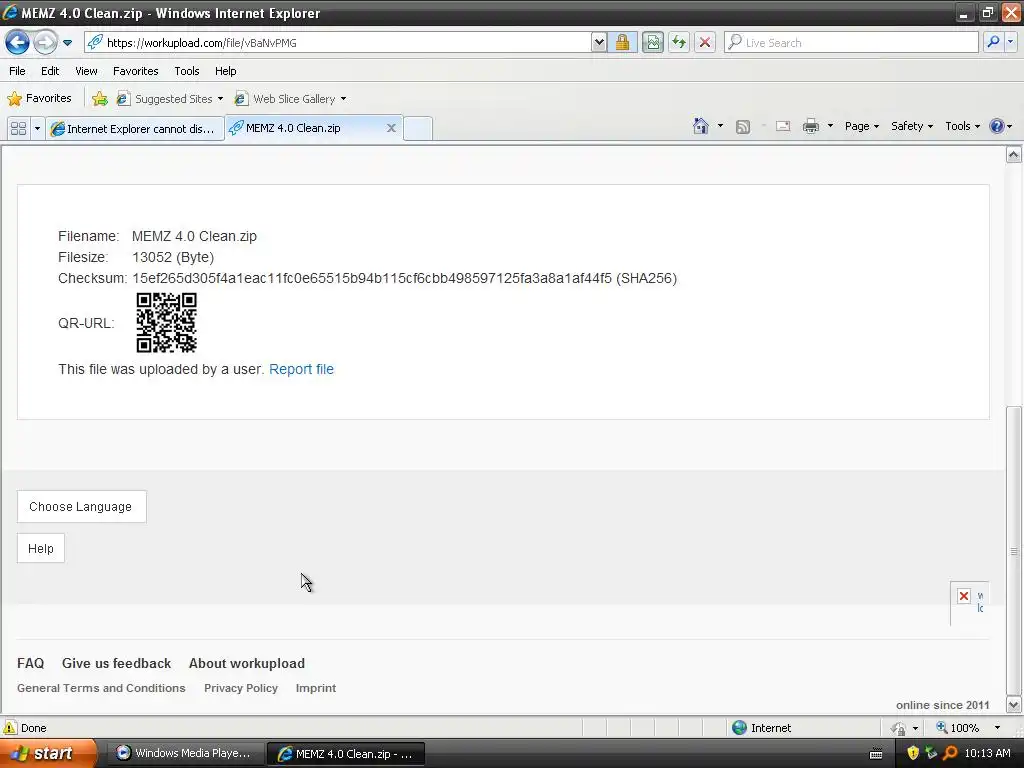The height and width of the screenshot is (768, 1024).
Task: Open the Windows Start button
Action: point(48,753)
